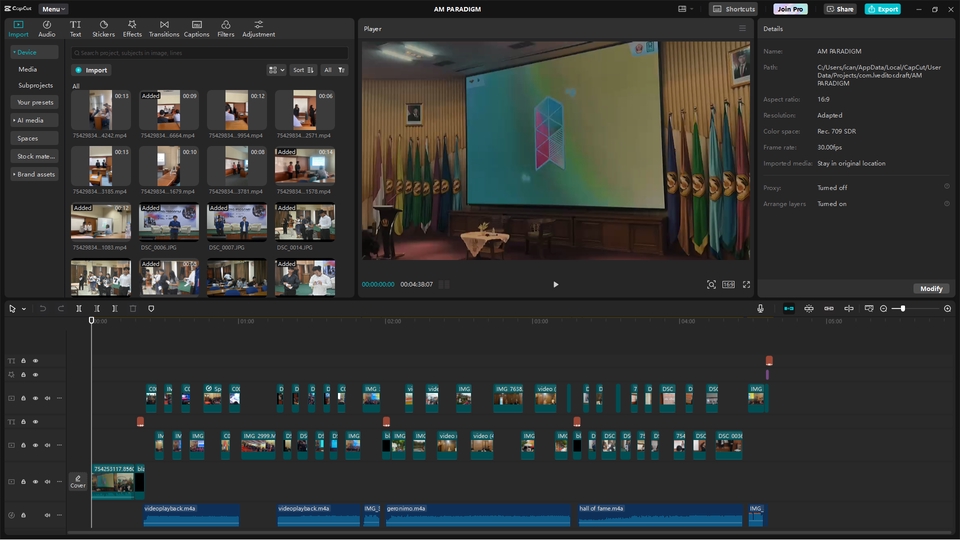Lock the audio track
This screenshot has width=960, height=540.
click(x=23, y=515)
